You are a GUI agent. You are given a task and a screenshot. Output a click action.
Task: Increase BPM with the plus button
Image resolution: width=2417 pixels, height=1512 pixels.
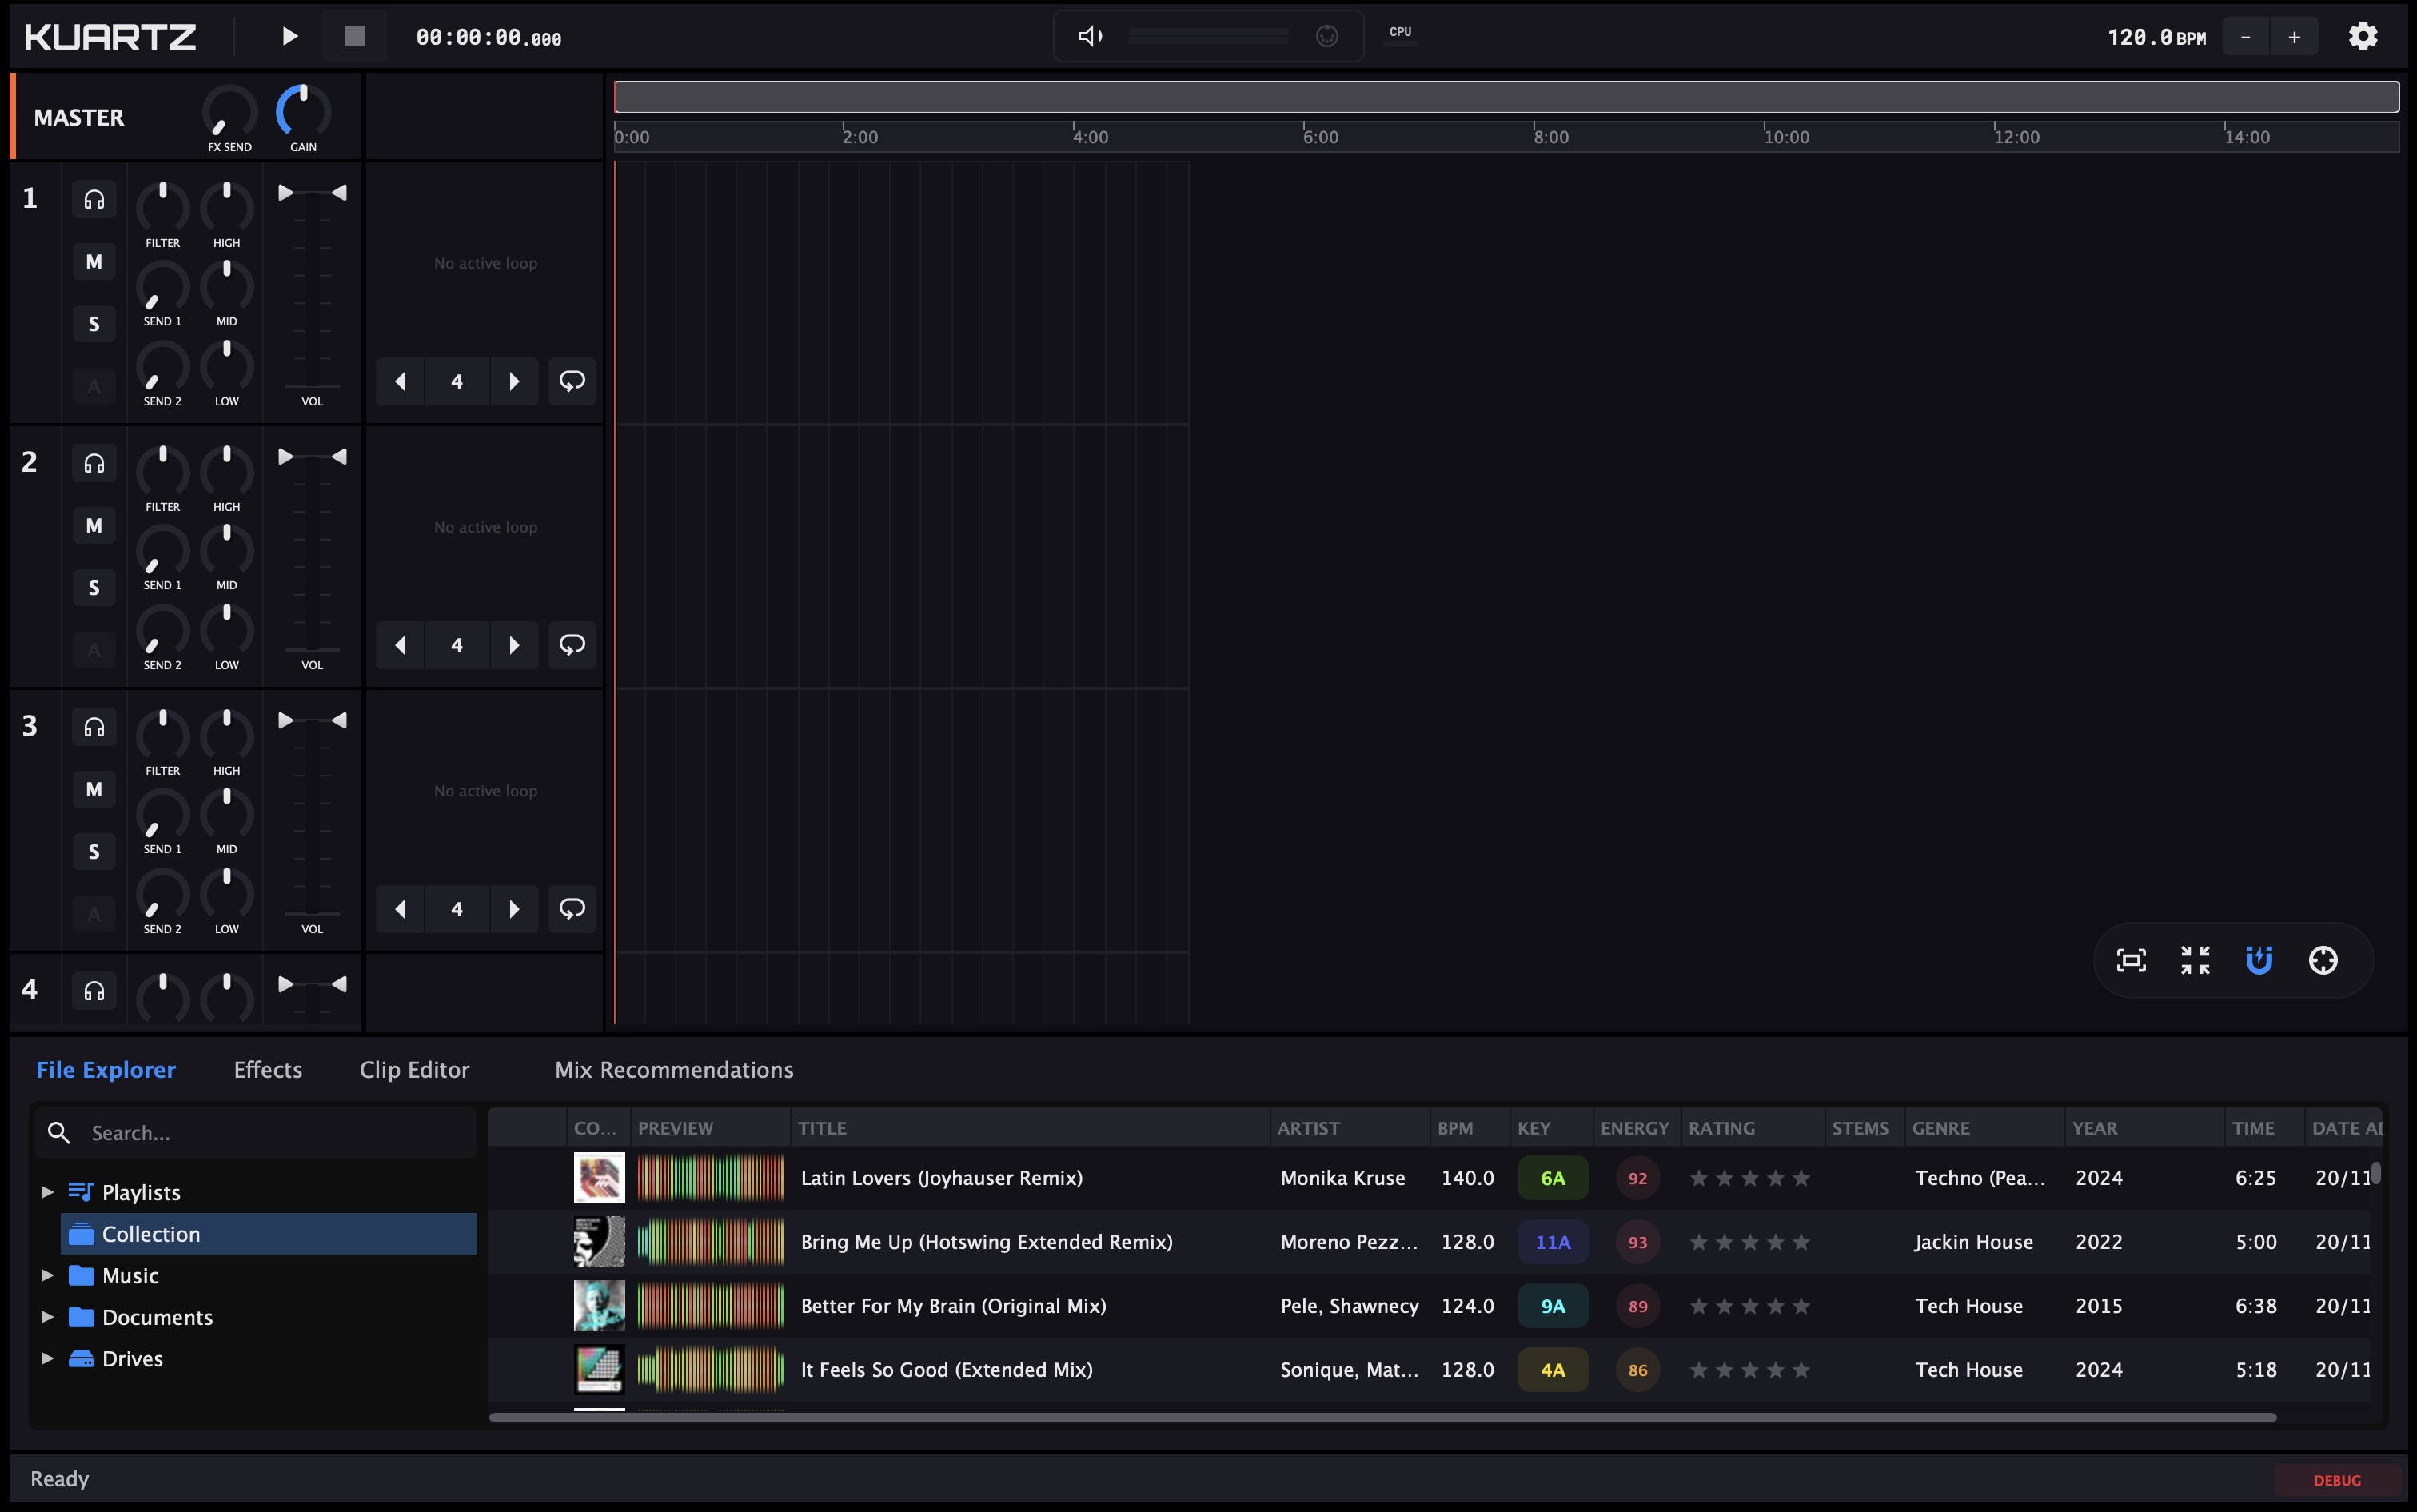(2294, 35)
